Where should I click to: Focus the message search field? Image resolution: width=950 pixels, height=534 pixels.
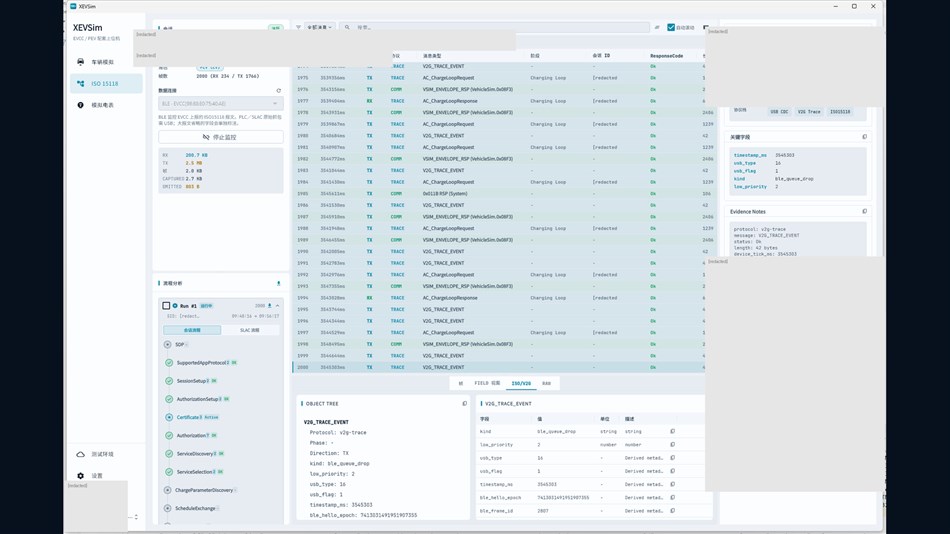[495, 27]
